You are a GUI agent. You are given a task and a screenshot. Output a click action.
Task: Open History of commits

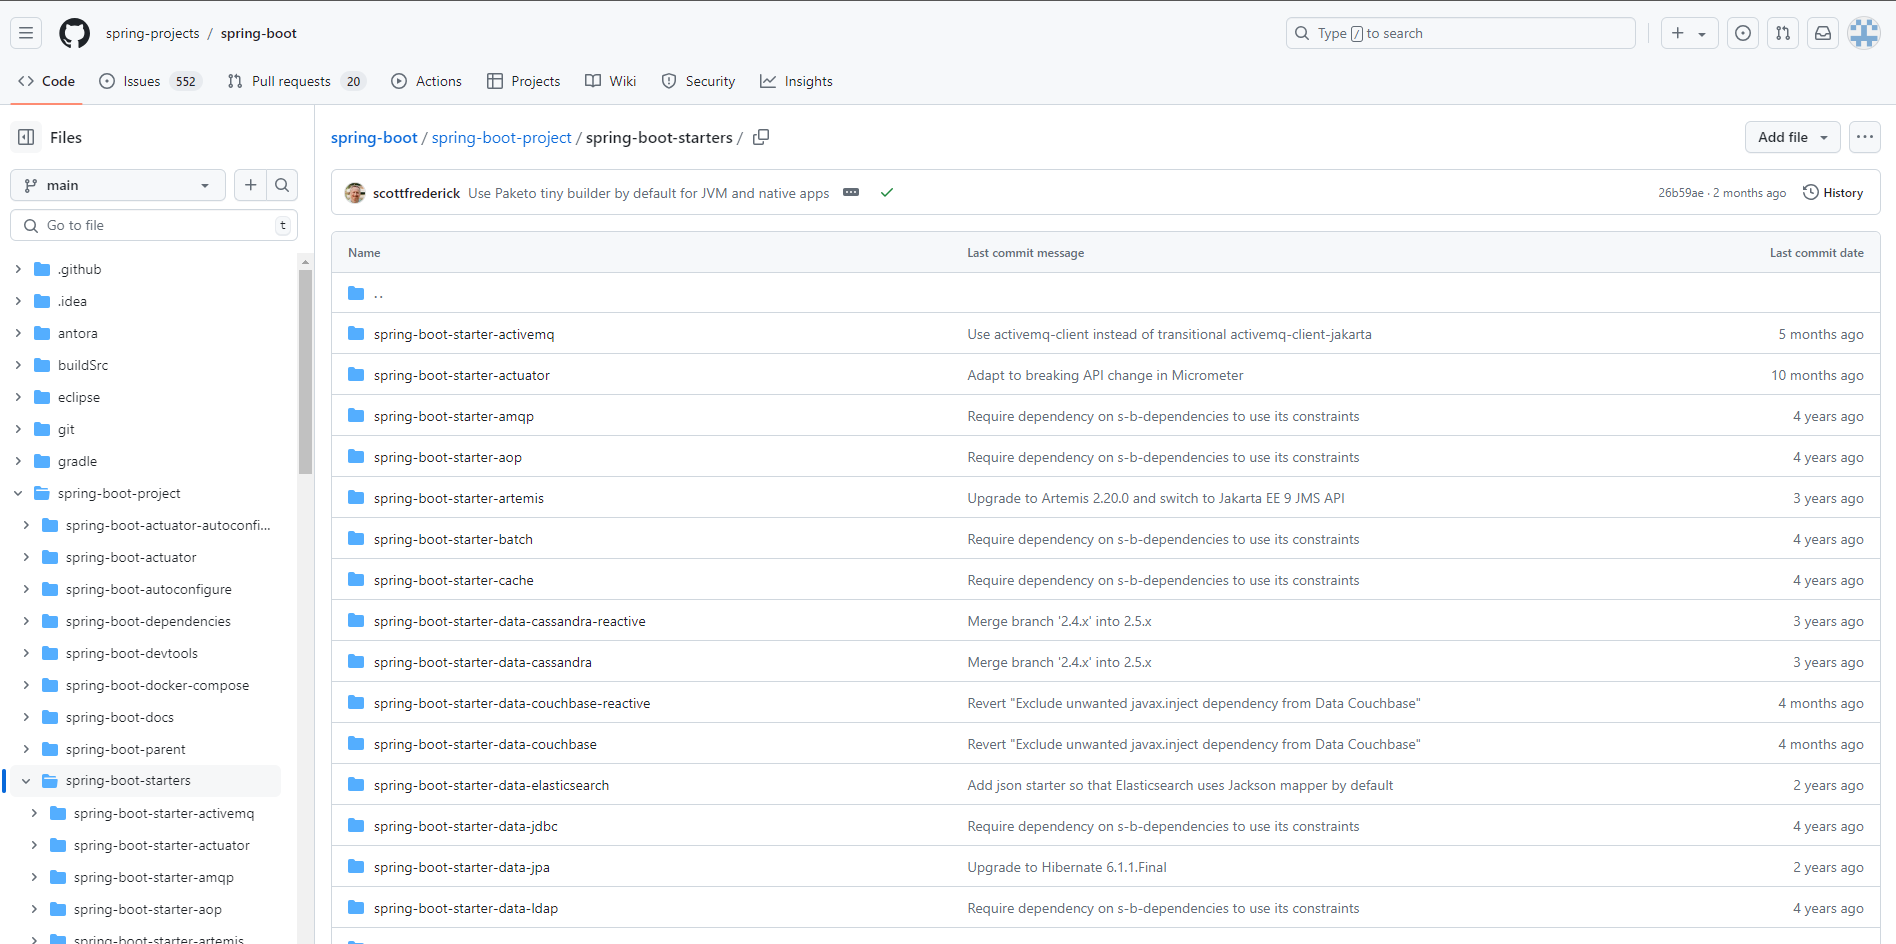(1833, 193)
